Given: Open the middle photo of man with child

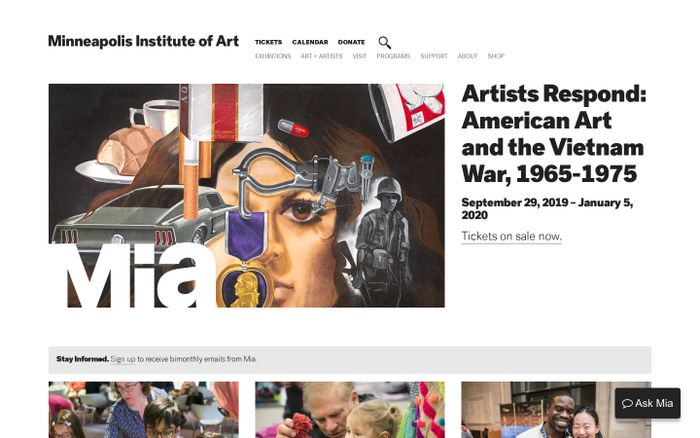Looking at the screenshot, I should 349,409.
